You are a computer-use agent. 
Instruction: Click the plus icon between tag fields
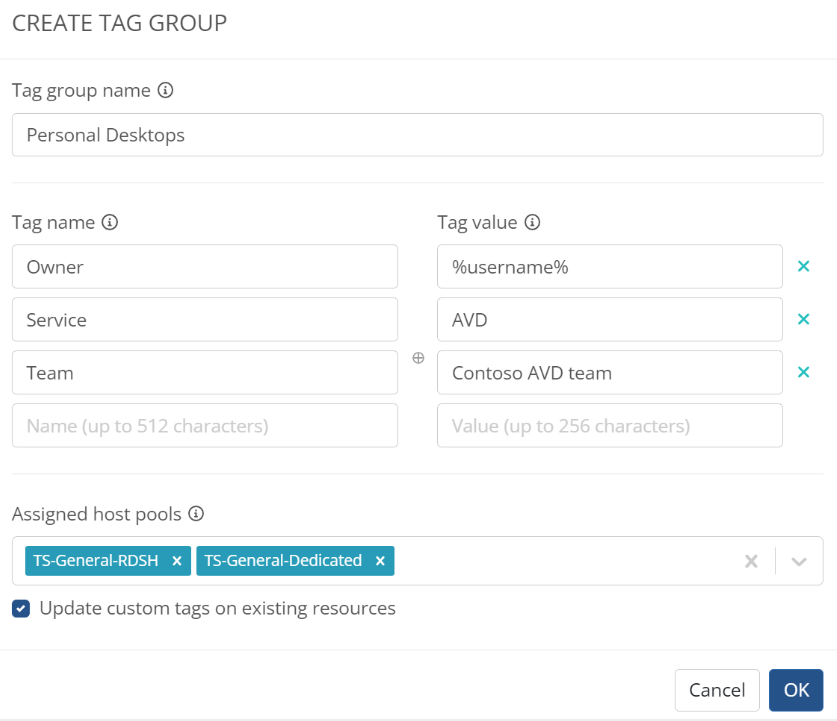[418, 358]
